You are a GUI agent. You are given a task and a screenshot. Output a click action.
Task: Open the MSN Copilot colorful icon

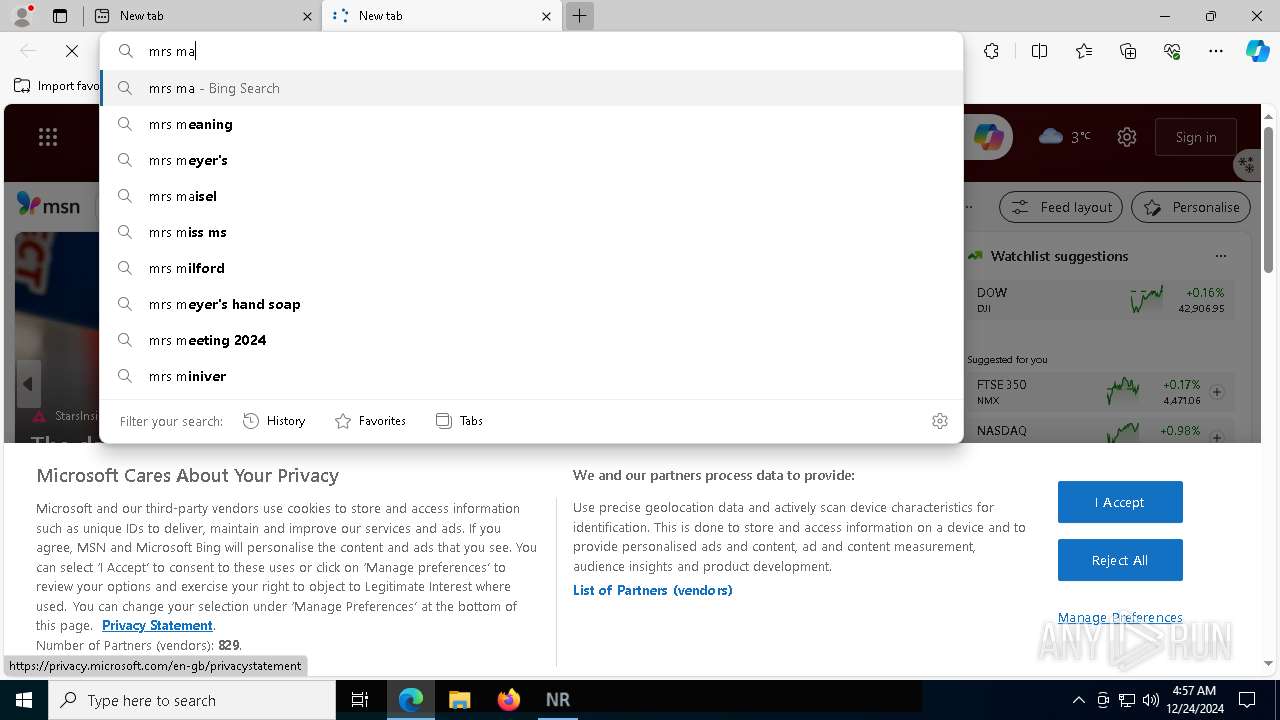(x=989, y=137)
